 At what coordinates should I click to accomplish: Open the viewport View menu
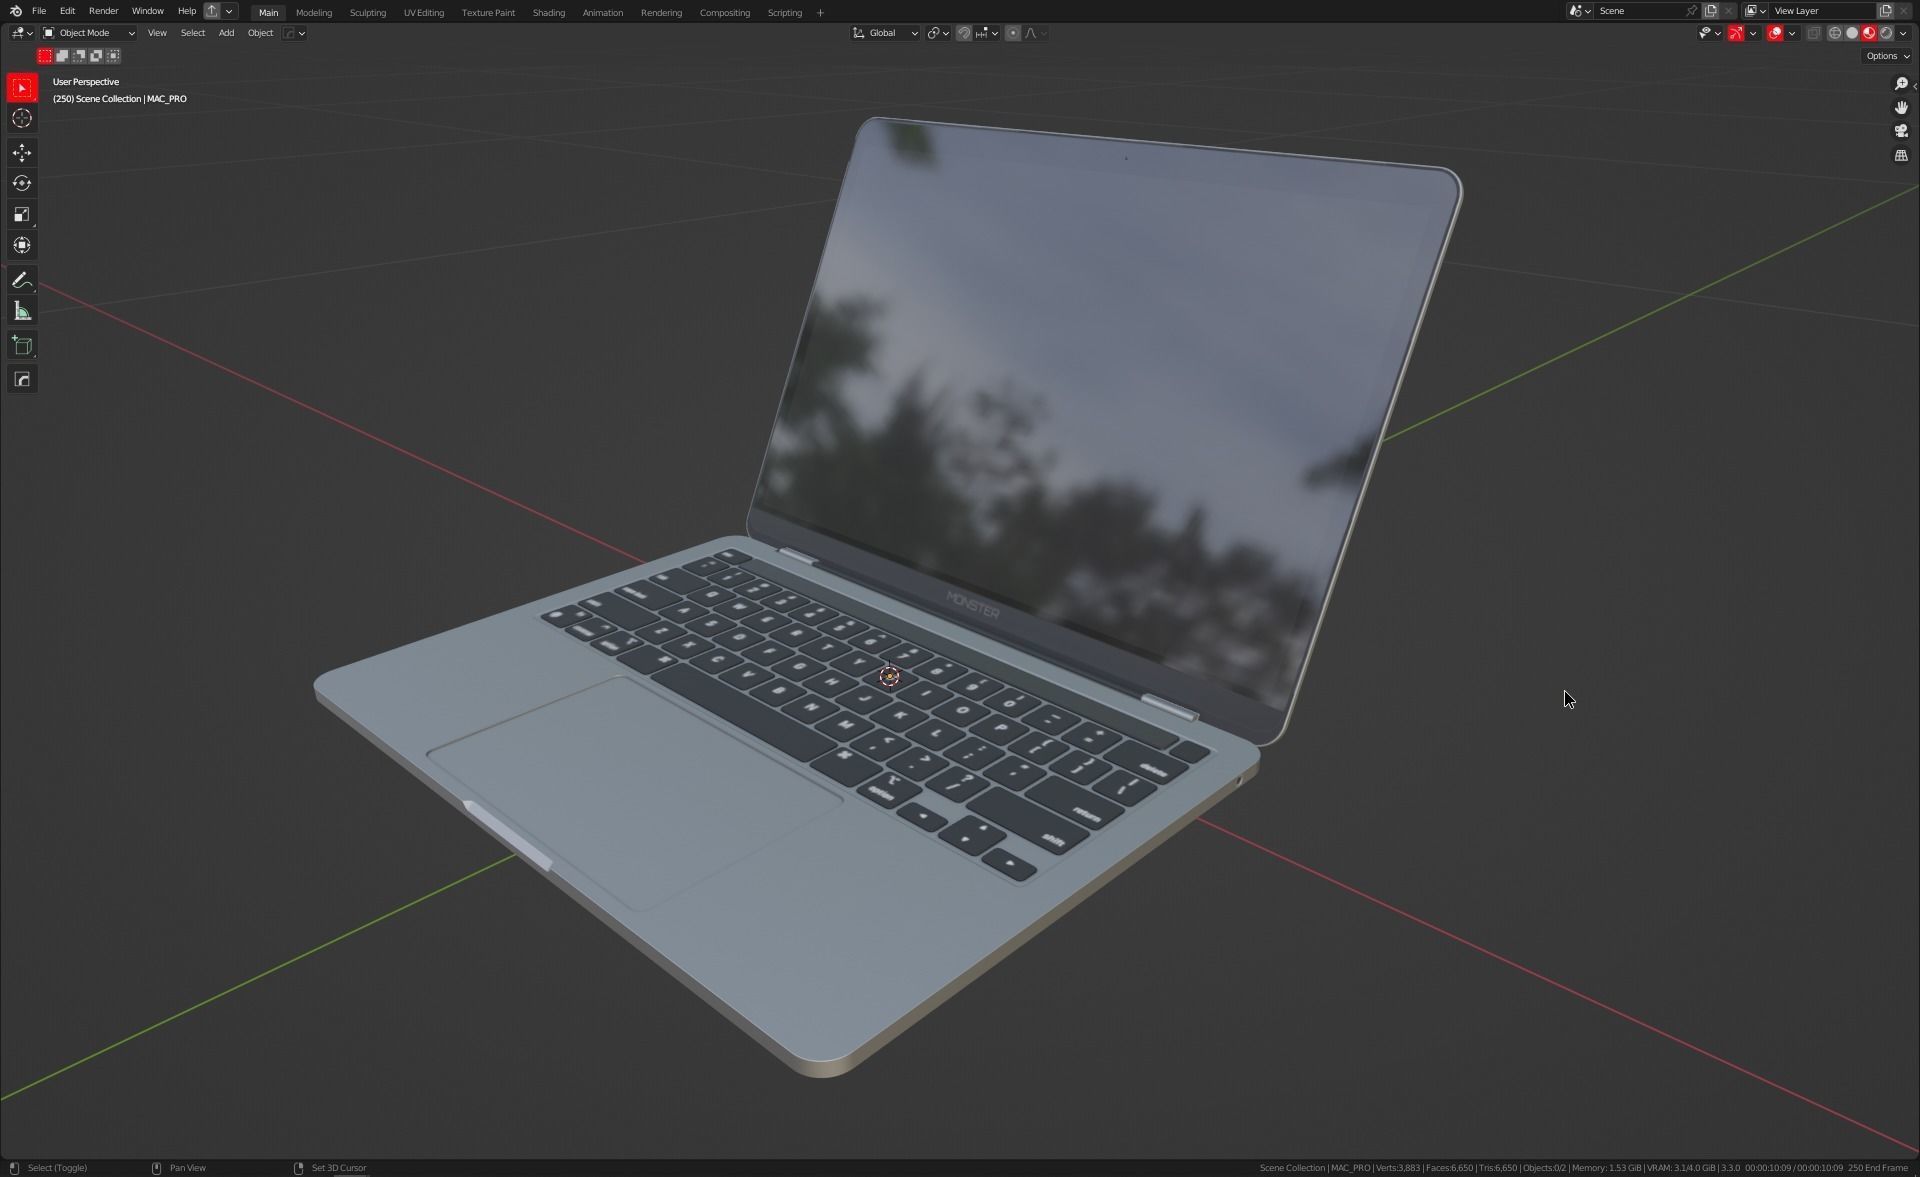(x=157, y=33)
